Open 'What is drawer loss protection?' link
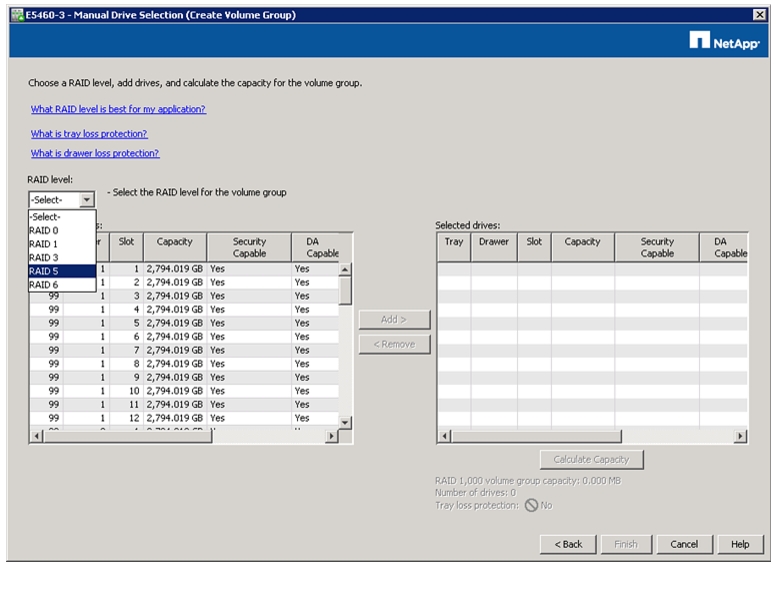Image resolution: width=776 pixels, height=594 pixels. (x=95, y=153)
